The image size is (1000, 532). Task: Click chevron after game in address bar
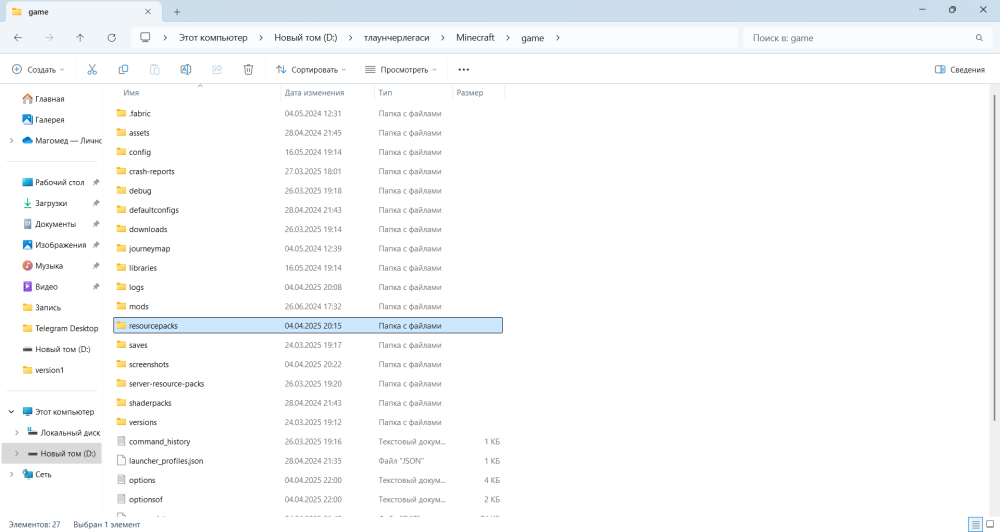point(558,38)
